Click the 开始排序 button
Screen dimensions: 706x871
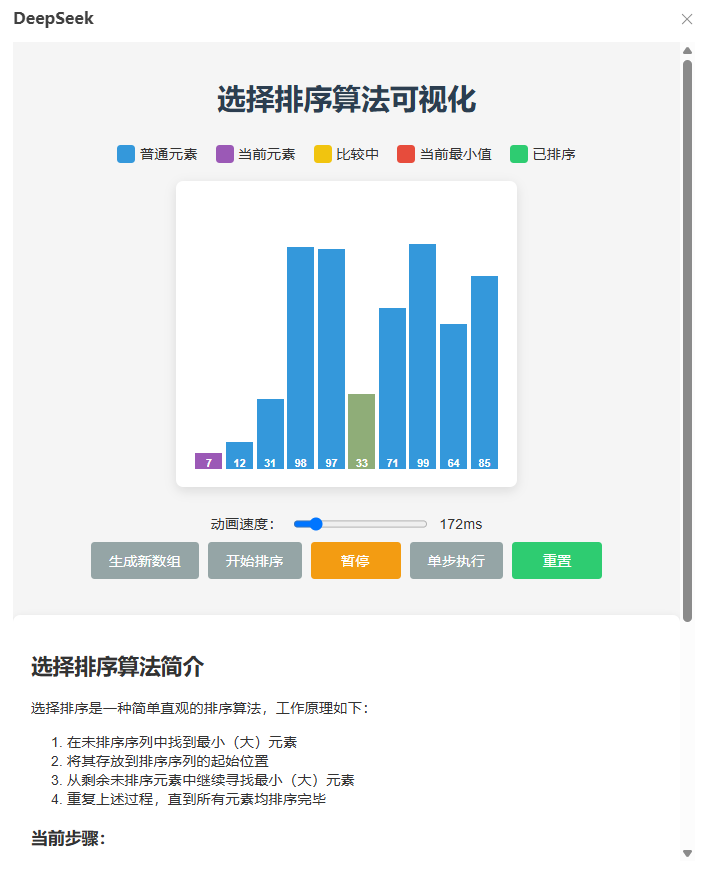pos(255,560)
